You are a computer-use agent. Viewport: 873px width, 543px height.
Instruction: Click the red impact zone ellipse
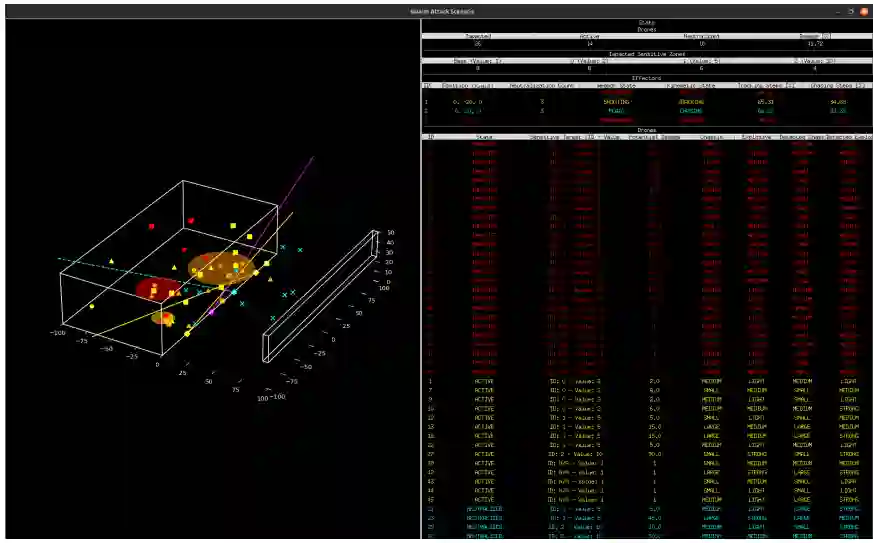coord(158,289)
